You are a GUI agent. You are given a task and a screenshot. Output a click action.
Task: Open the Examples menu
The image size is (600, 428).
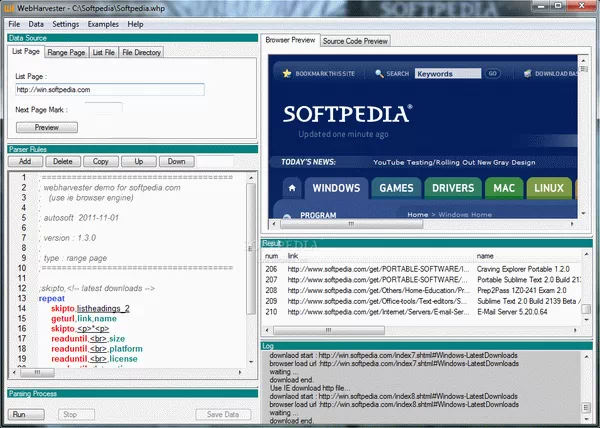[x=101, y=23]
